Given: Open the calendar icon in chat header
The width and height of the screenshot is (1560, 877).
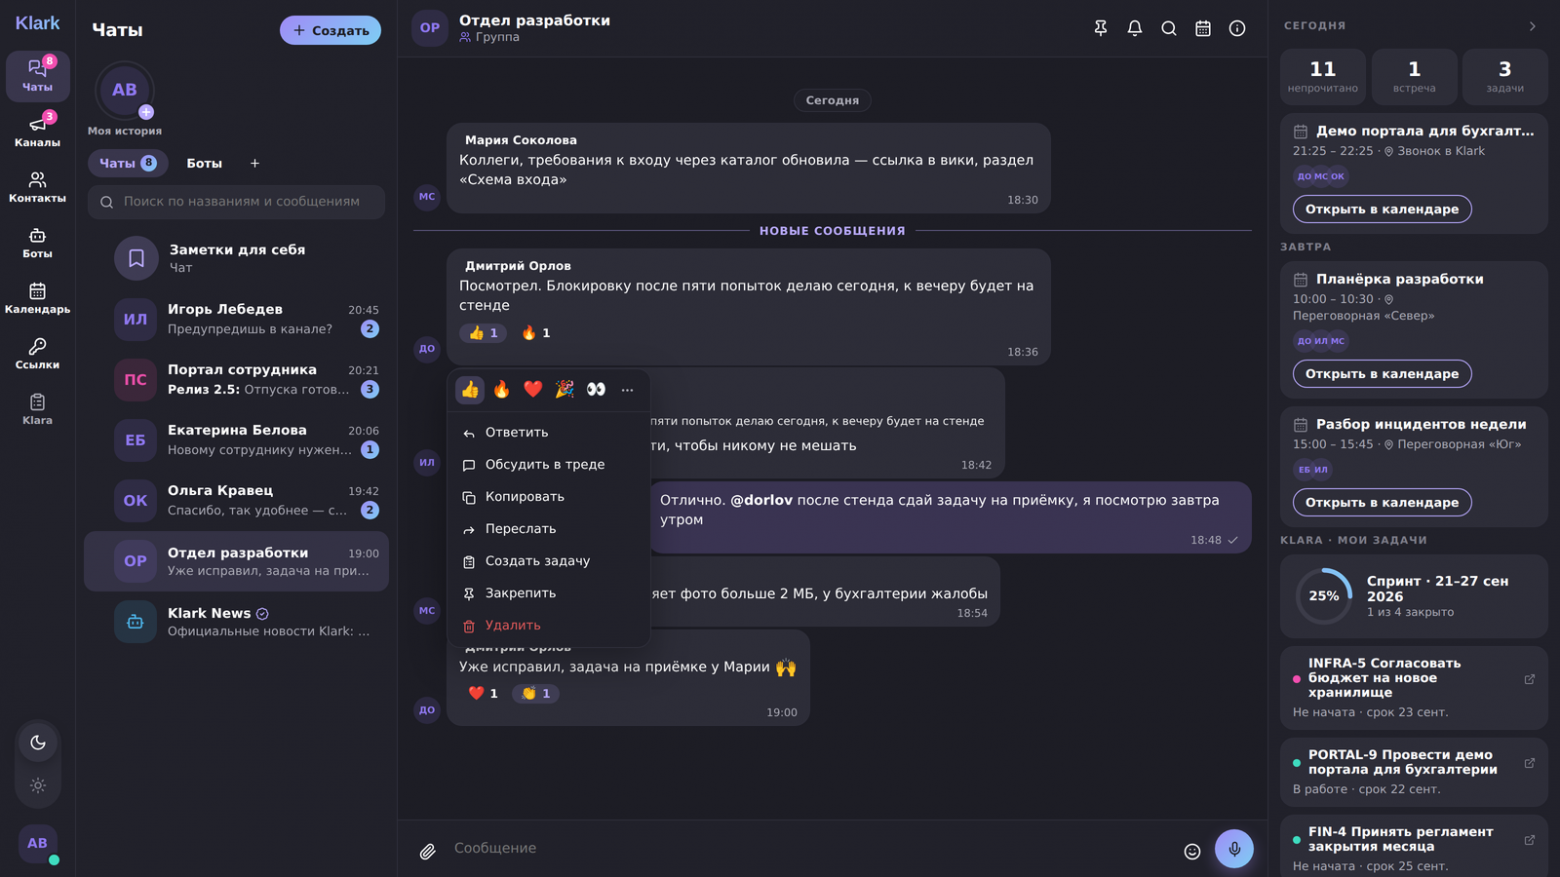Looking at the screenshot, I should [1203, 28].
